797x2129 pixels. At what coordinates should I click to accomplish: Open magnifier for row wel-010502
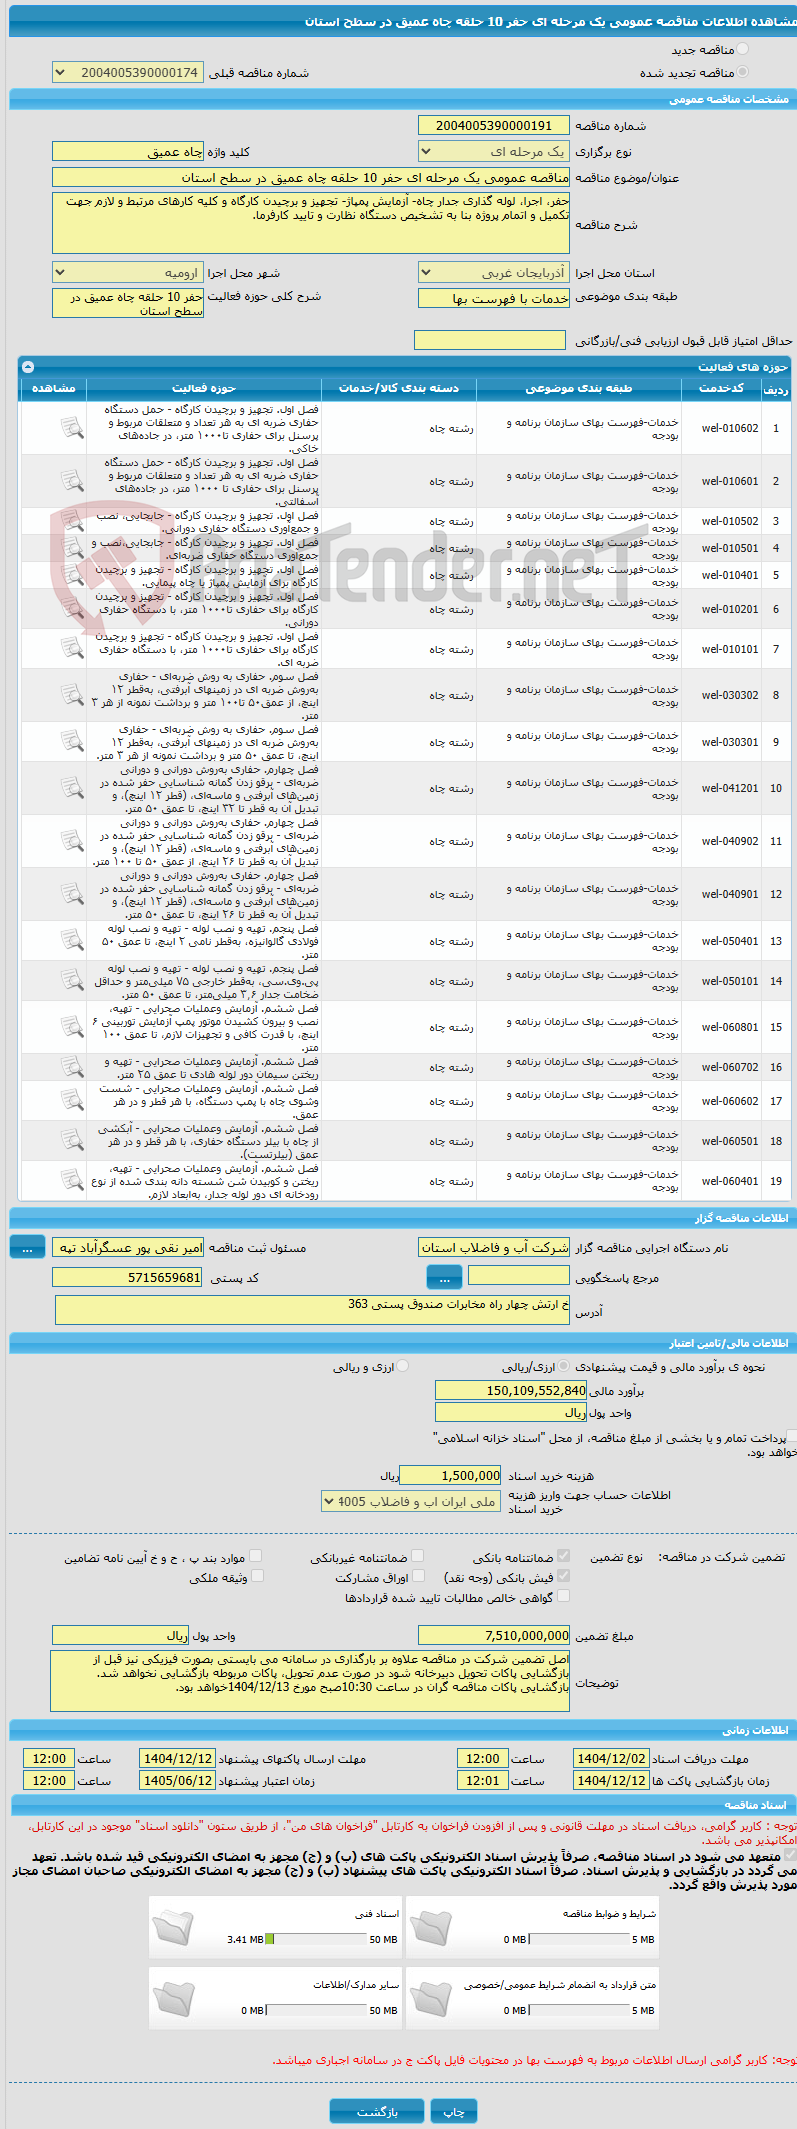coord(72,521)
